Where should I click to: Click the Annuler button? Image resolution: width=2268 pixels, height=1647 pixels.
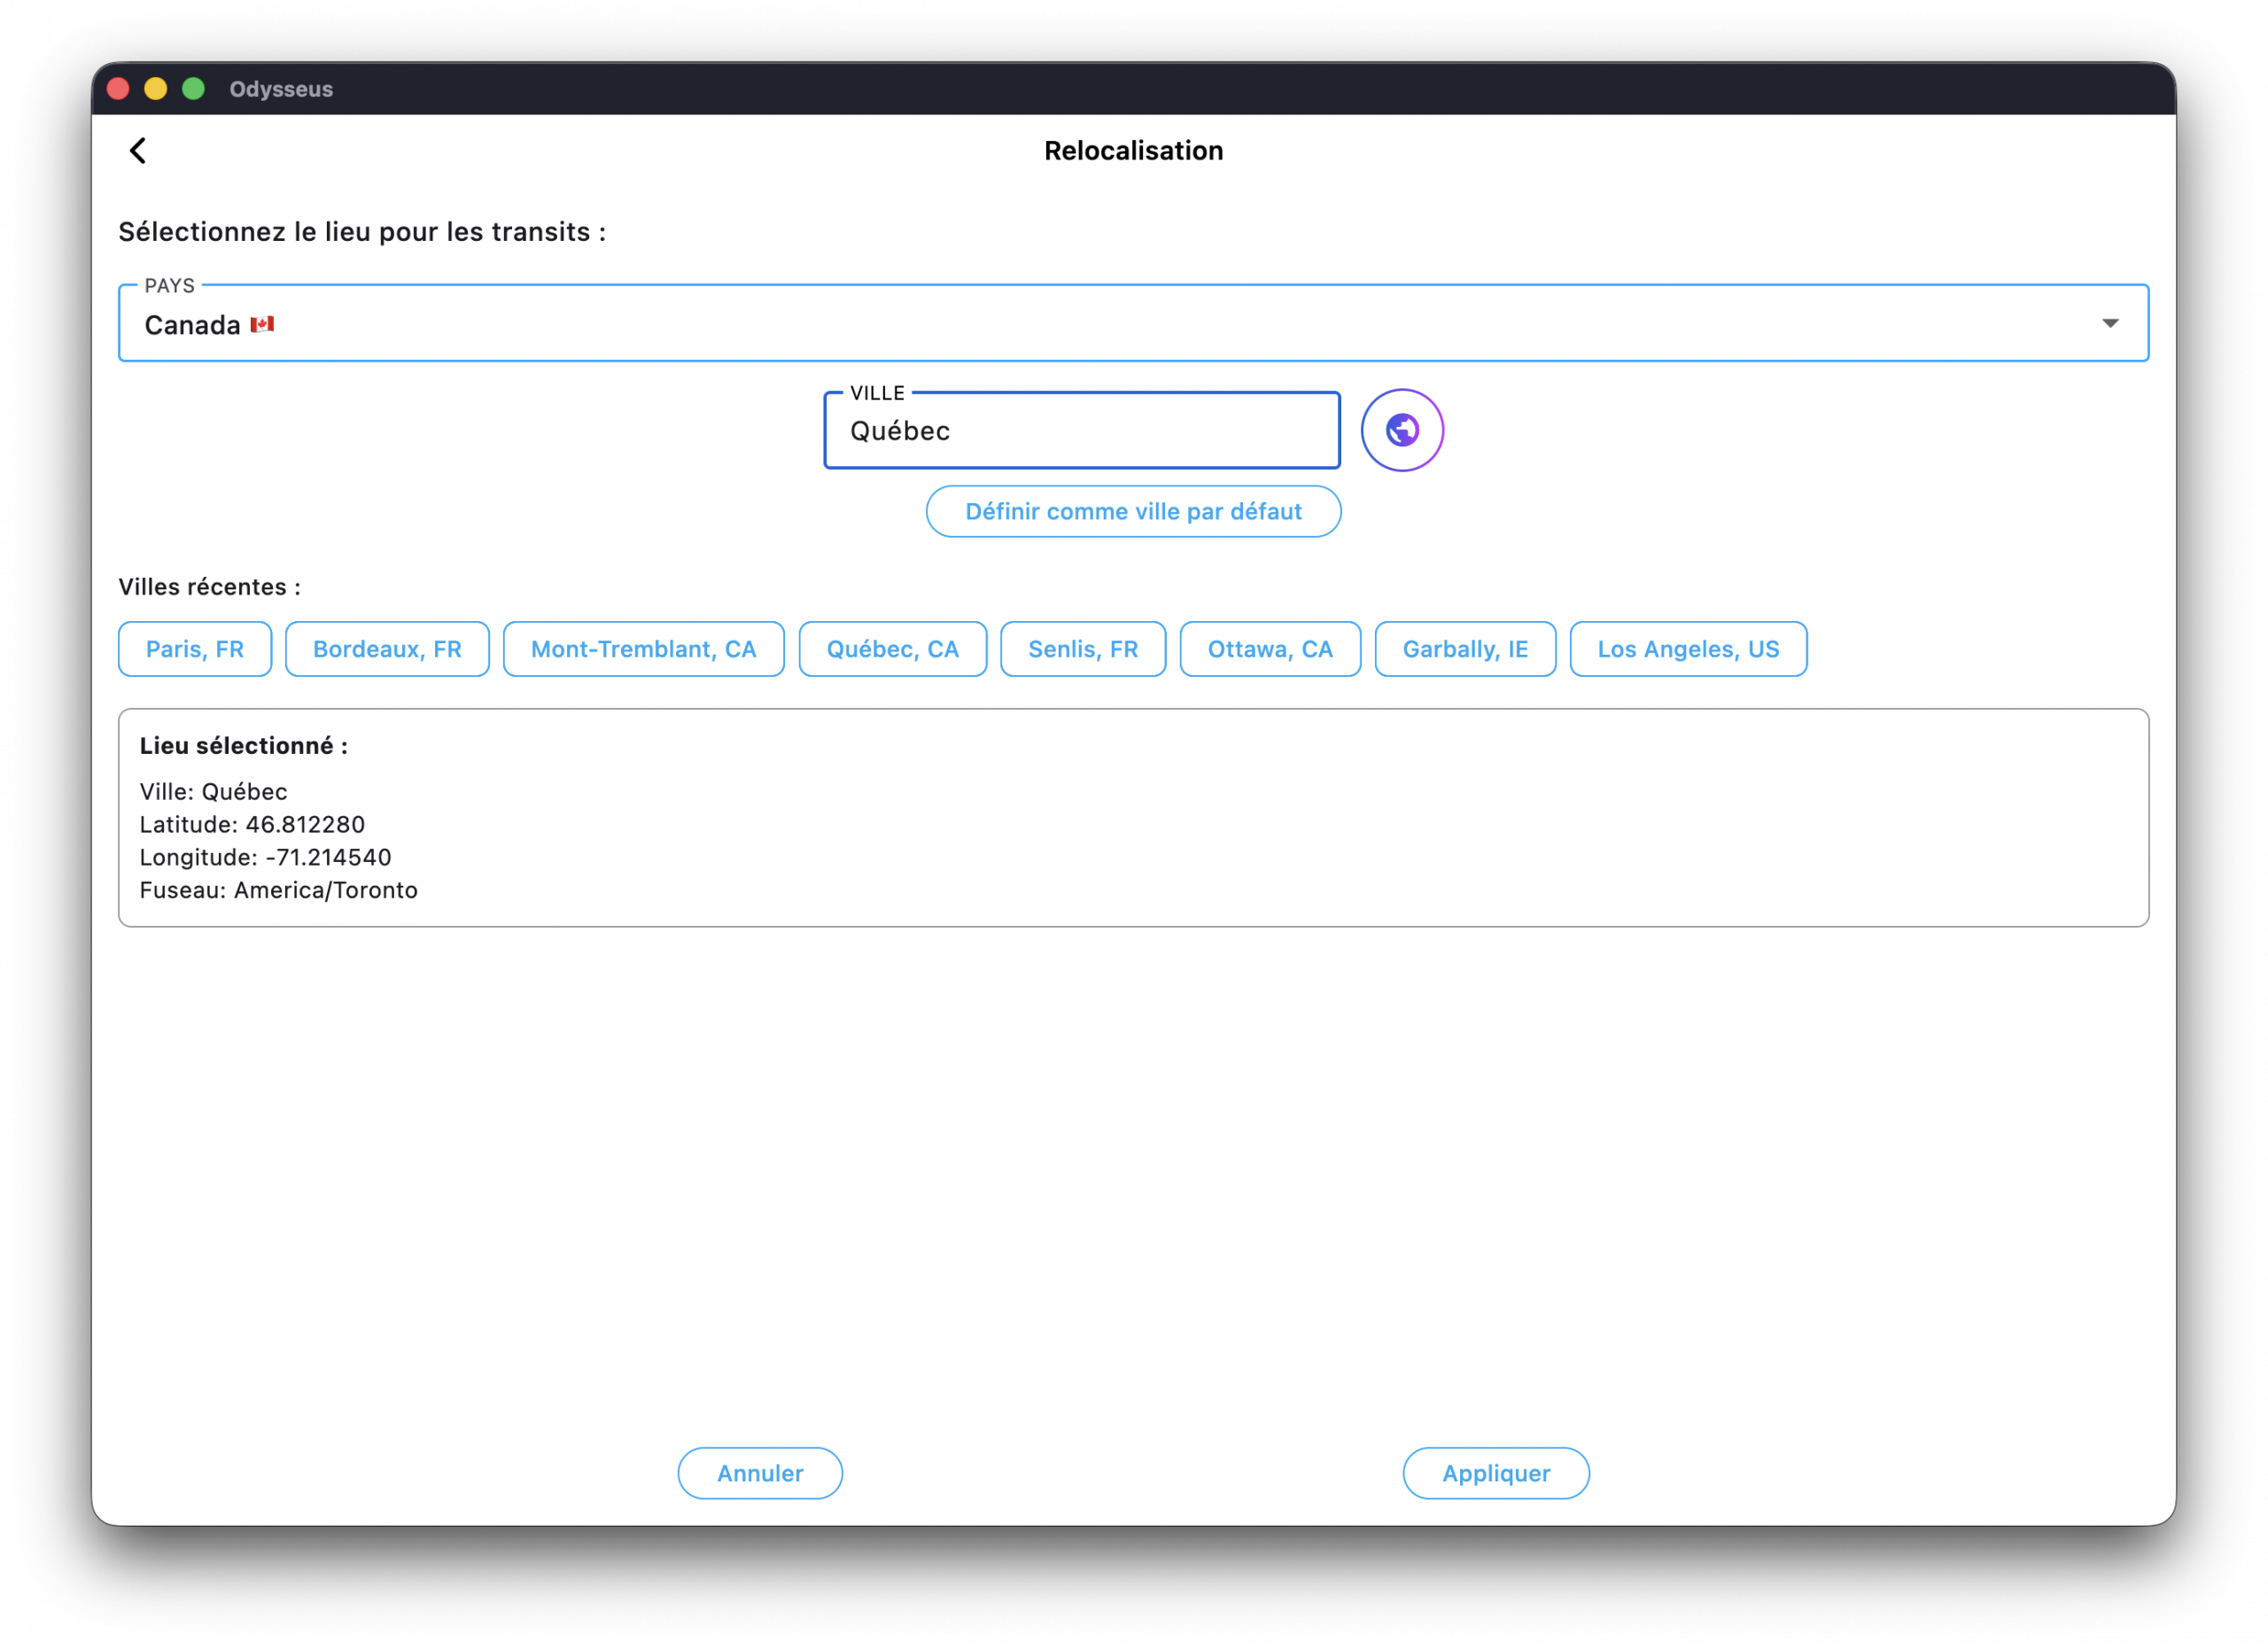coord(759,1472)
